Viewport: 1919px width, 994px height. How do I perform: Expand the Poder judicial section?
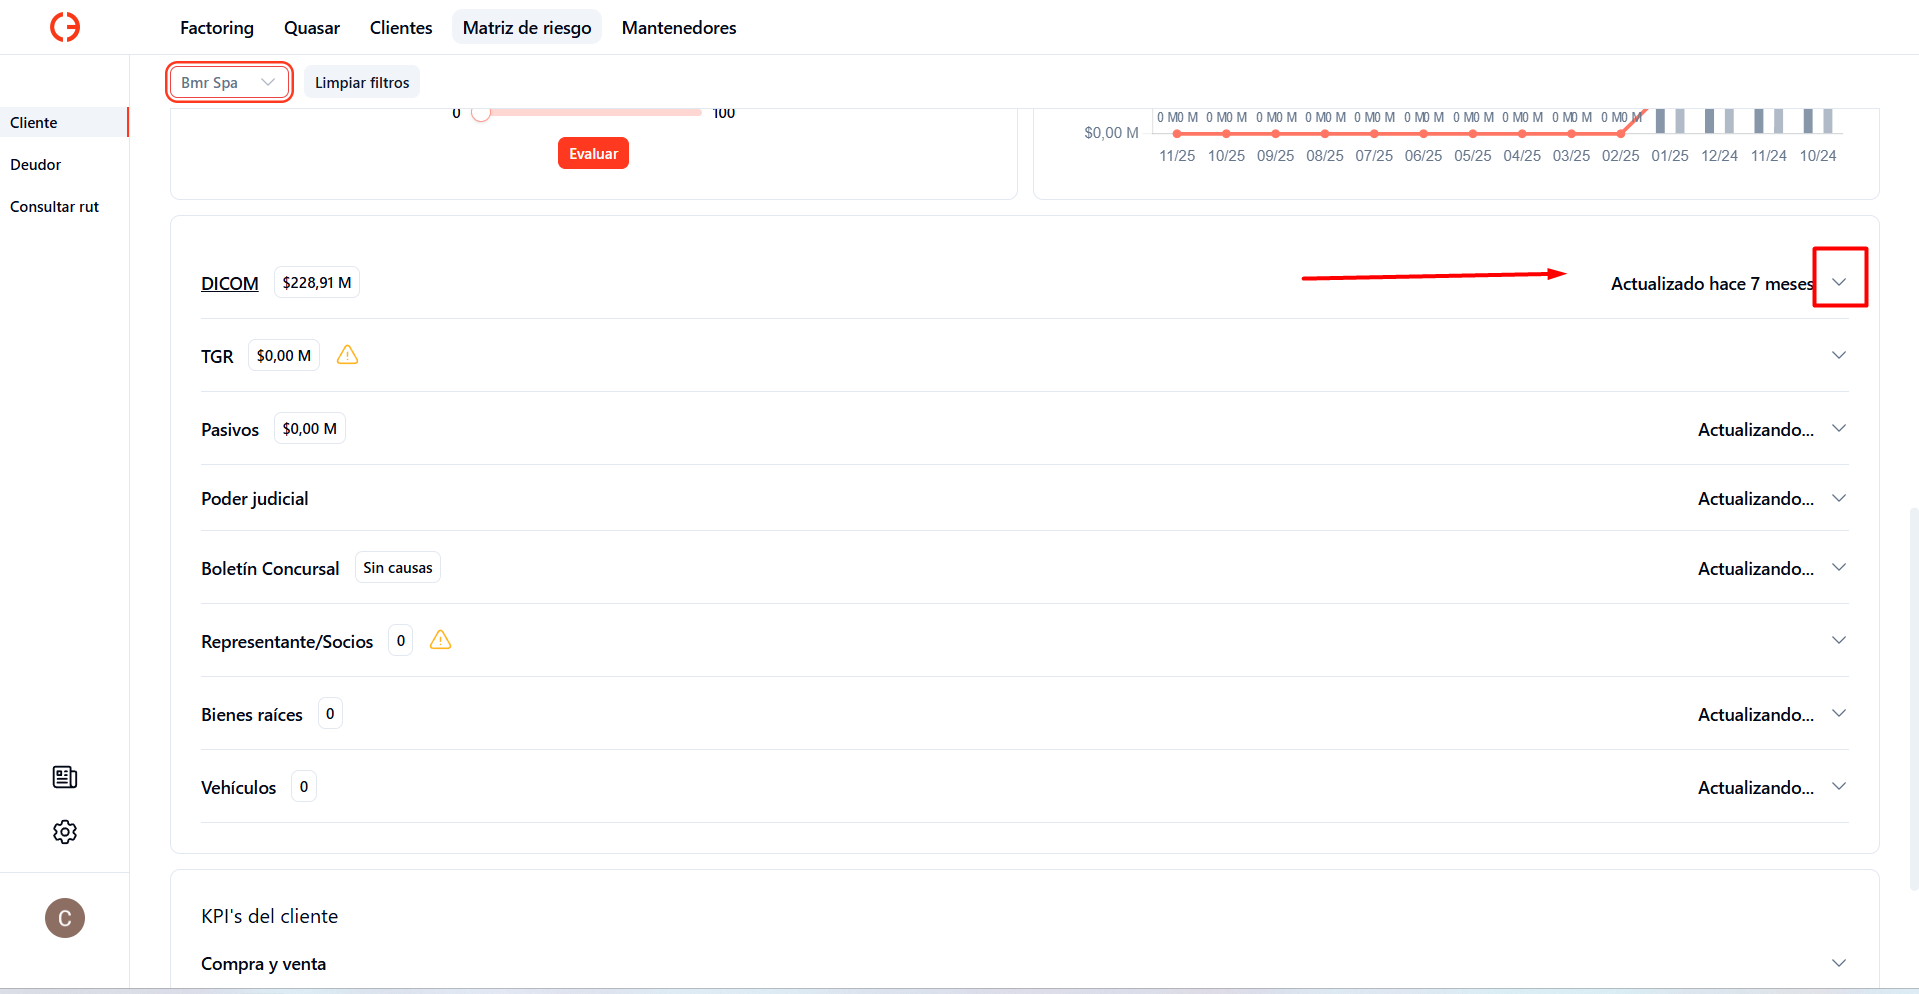[x=1839, y=497]
